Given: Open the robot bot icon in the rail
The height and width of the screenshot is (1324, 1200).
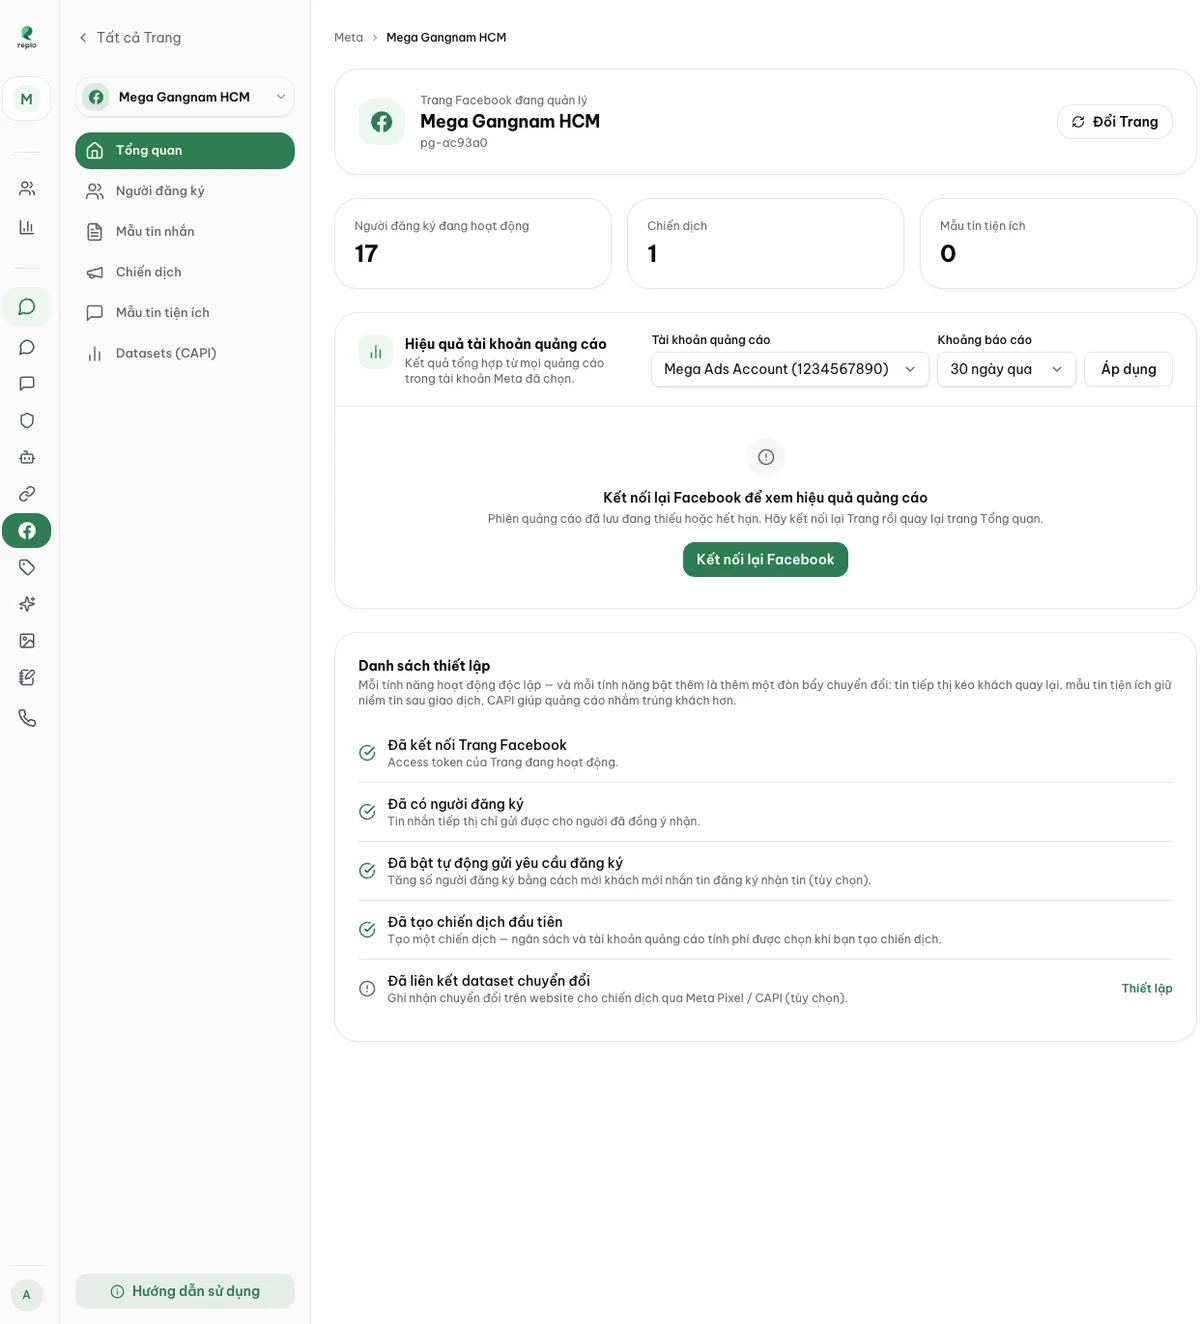Looking at the screenshot, I should (x=27, y=457).
